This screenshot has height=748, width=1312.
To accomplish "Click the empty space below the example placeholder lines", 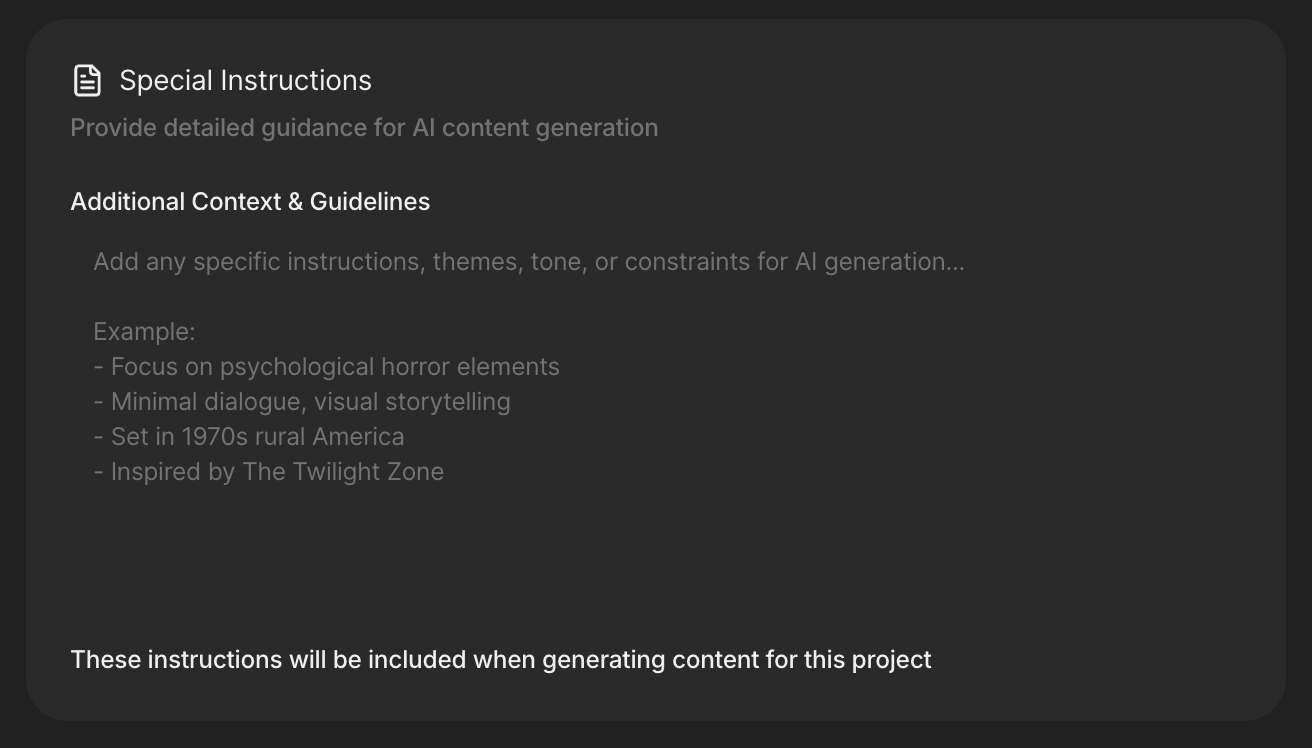I will 600,550.
